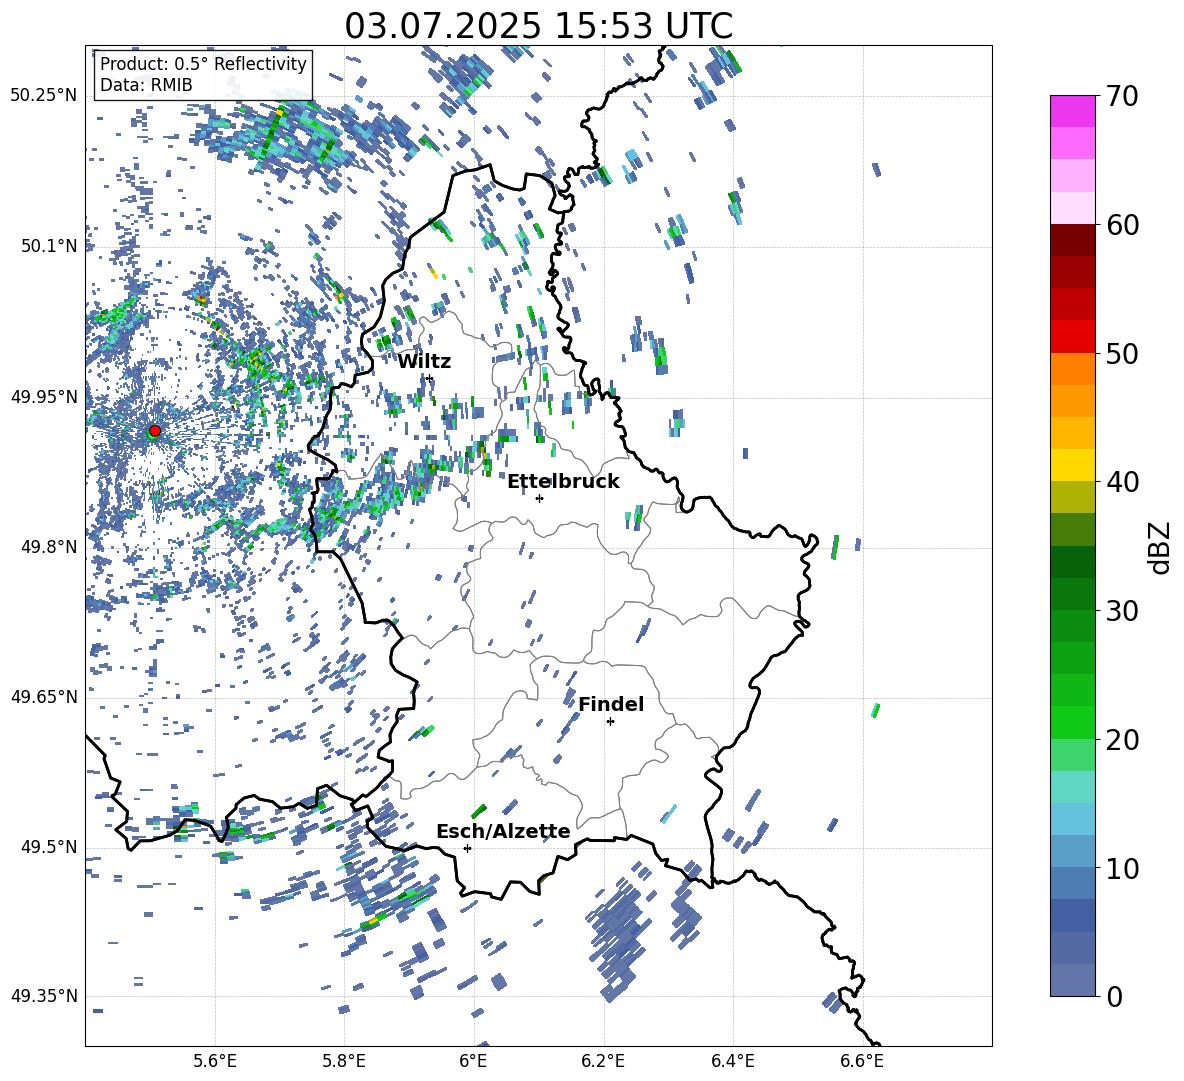Image resolution: width=1184 pixels, height=1081 pixels.
Task: Click the 49.35°N latitude label
Action: point(44,996)
